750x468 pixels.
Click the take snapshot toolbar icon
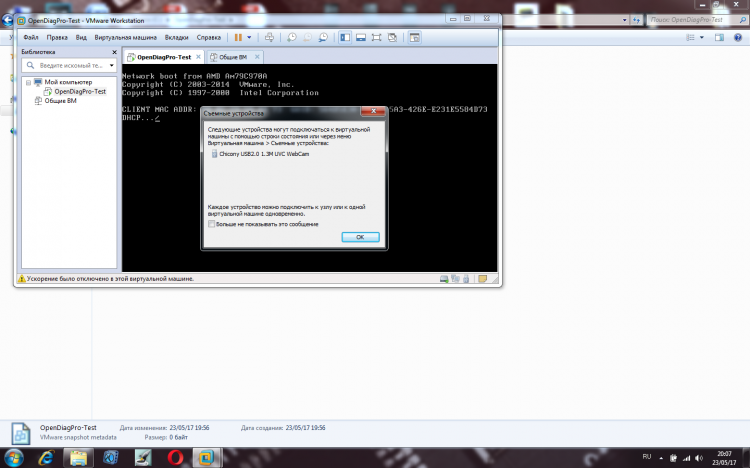[x=292, y=37]
